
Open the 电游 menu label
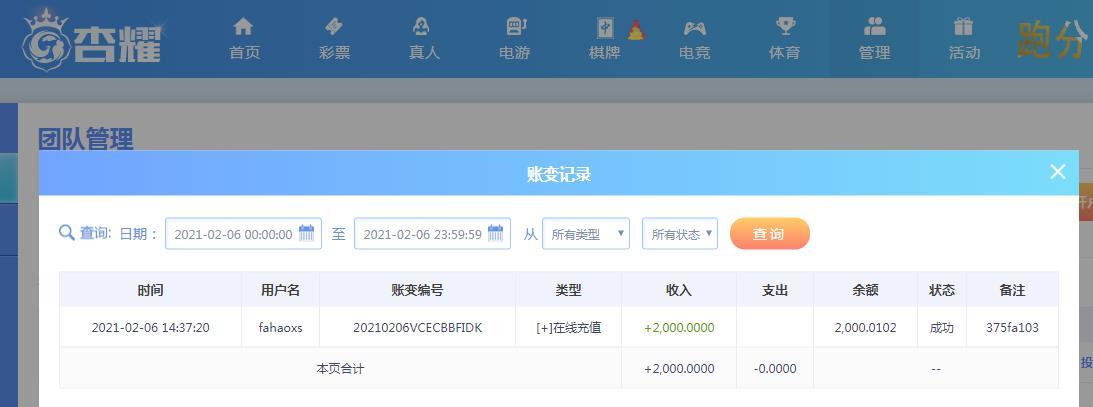pyautogui.click(x=514, y=53)
